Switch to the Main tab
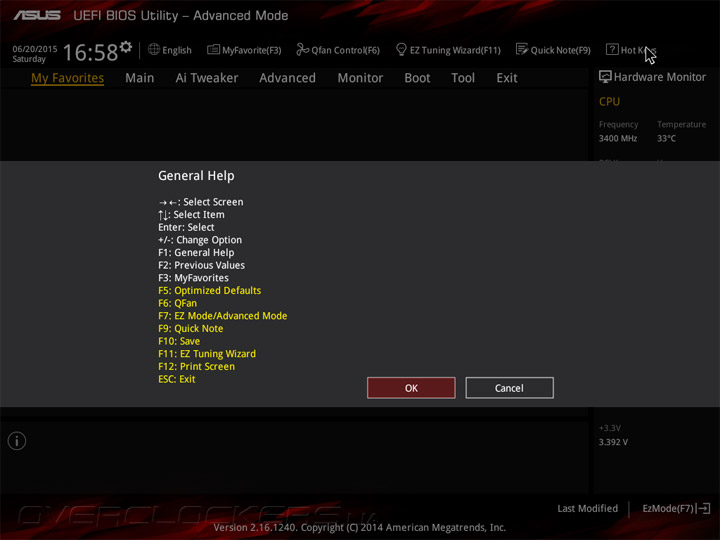The image size is (720, 540). (x=140, y=78)
